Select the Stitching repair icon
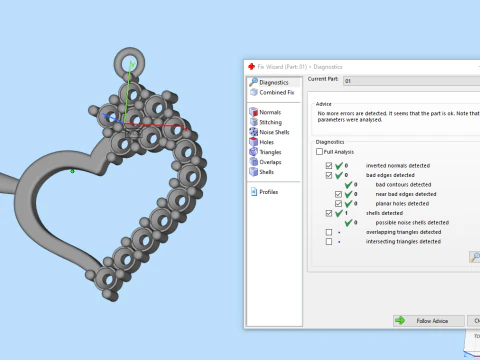 254,122
